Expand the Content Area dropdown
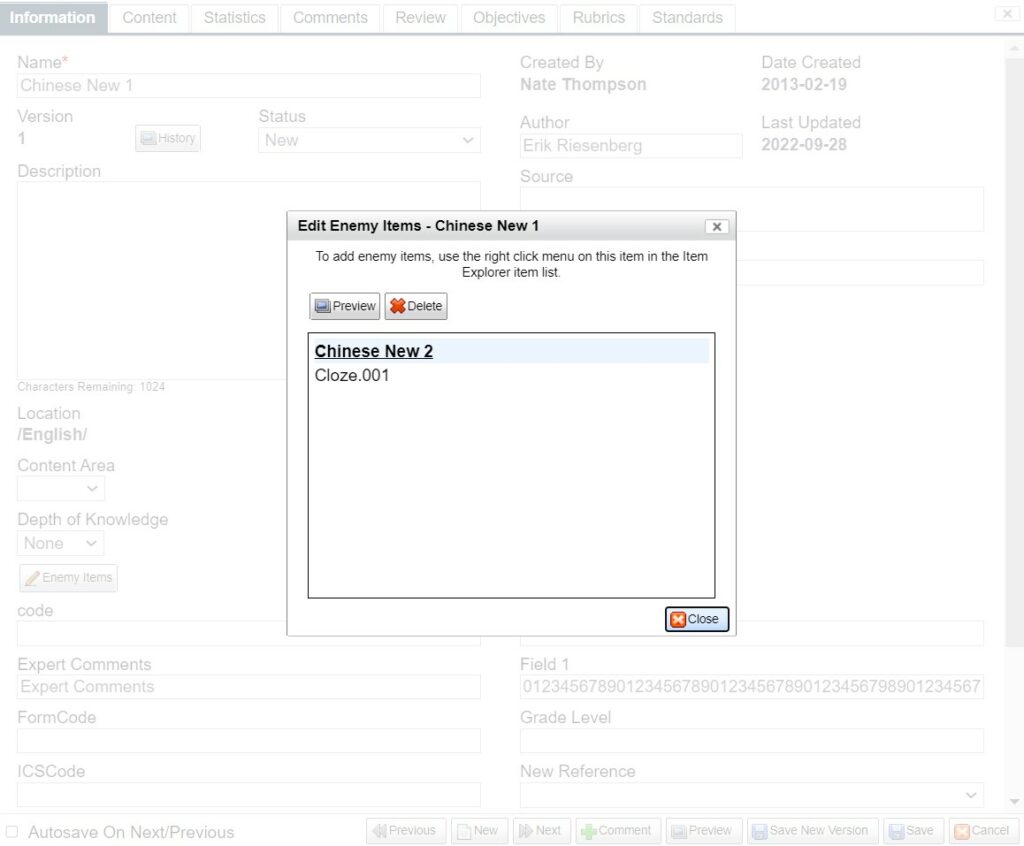Screen dimensions: 1024x846 (x=61, y=489)
